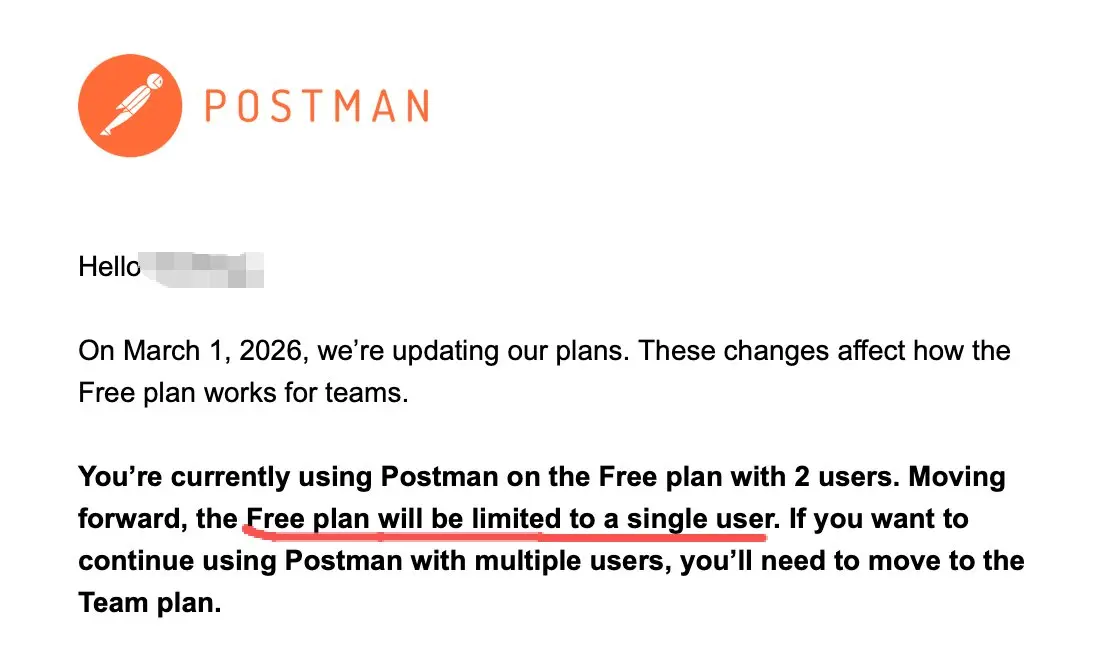Click "you'll need to move to the" text

pyautogui.click(x=852, y=561)
